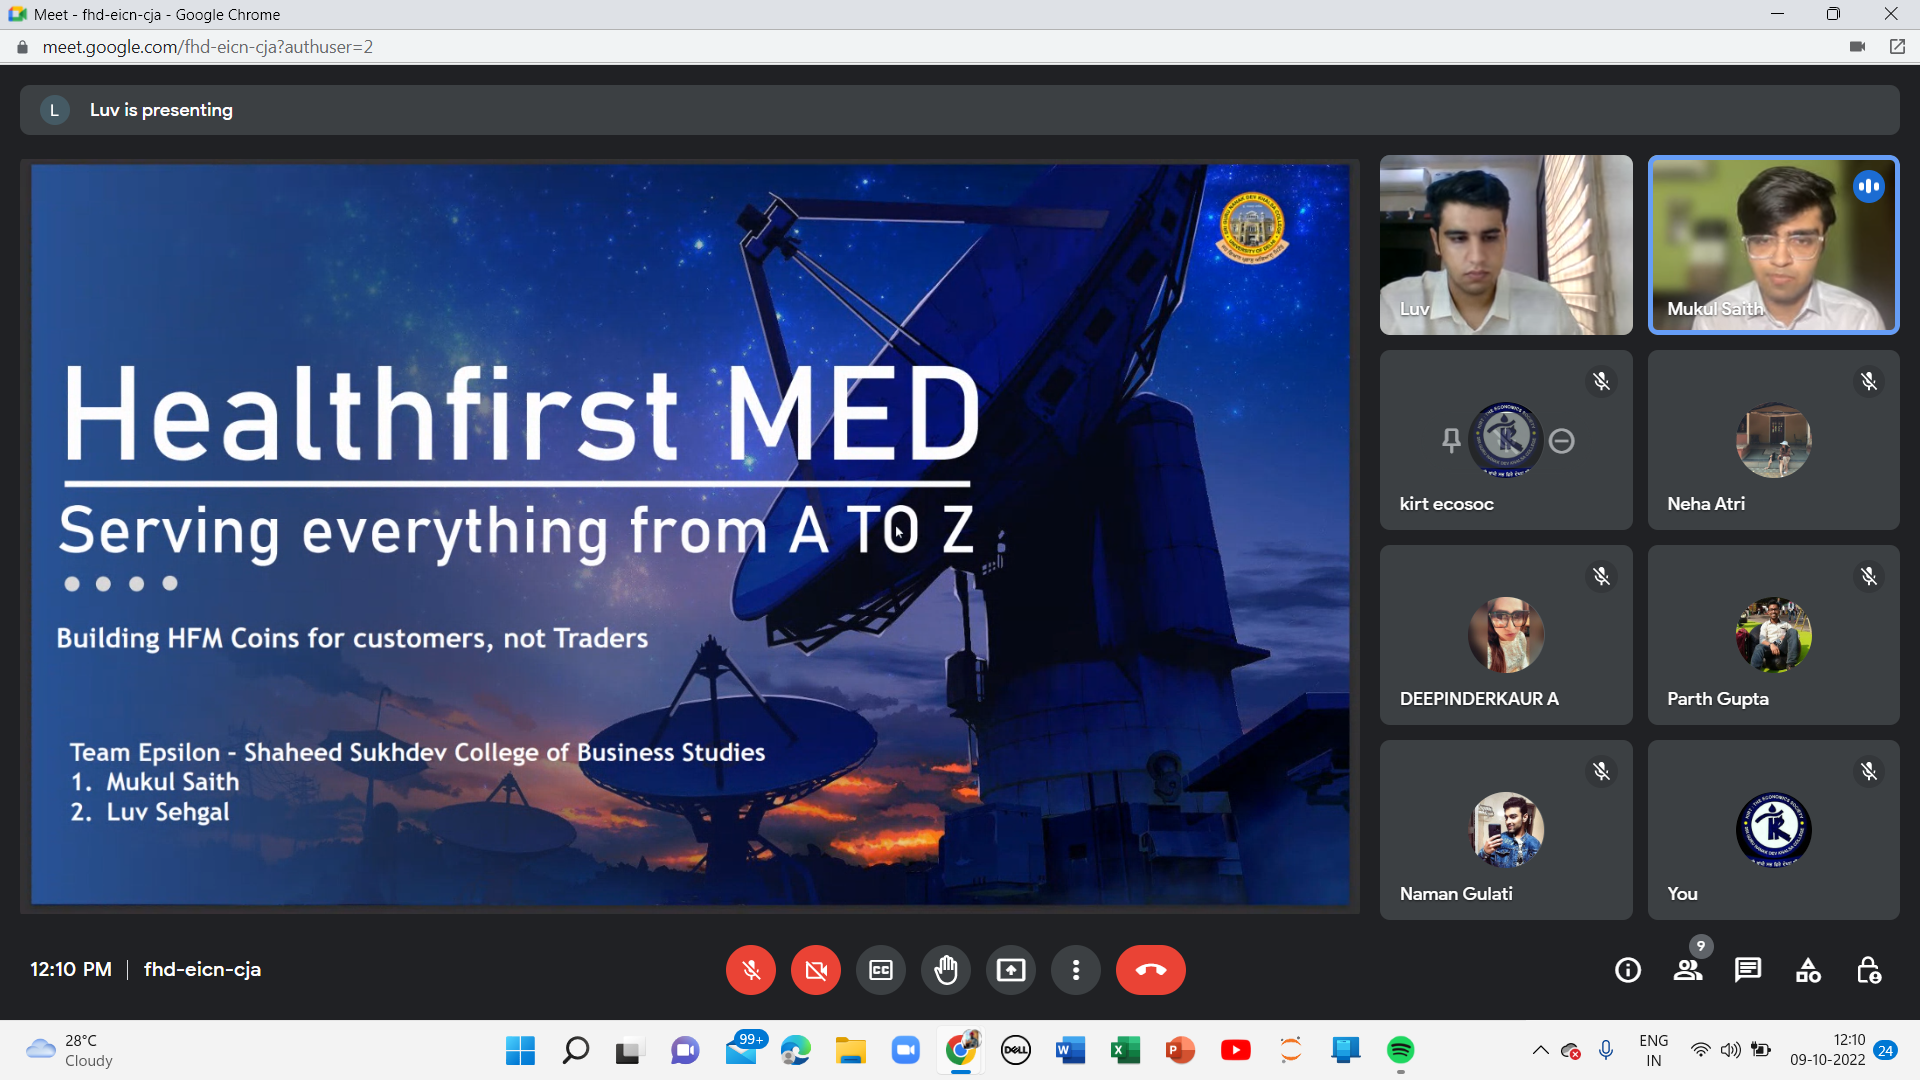Open PowerPoint from the taskbar
The width and height of the screenshot is (1920, 1080).
click(1180, 1050)
